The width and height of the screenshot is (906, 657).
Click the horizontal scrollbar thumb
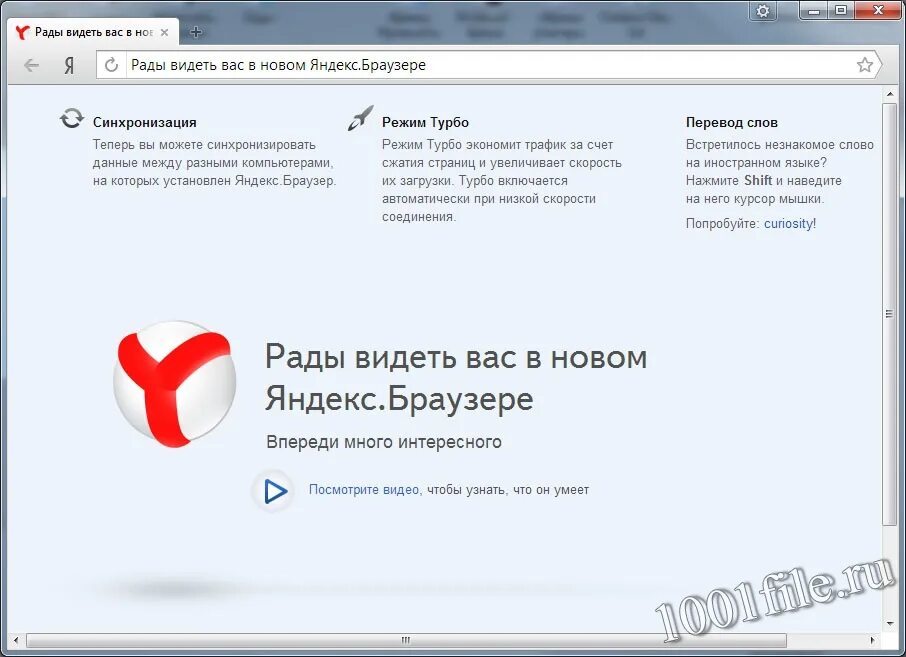[406, 640]
